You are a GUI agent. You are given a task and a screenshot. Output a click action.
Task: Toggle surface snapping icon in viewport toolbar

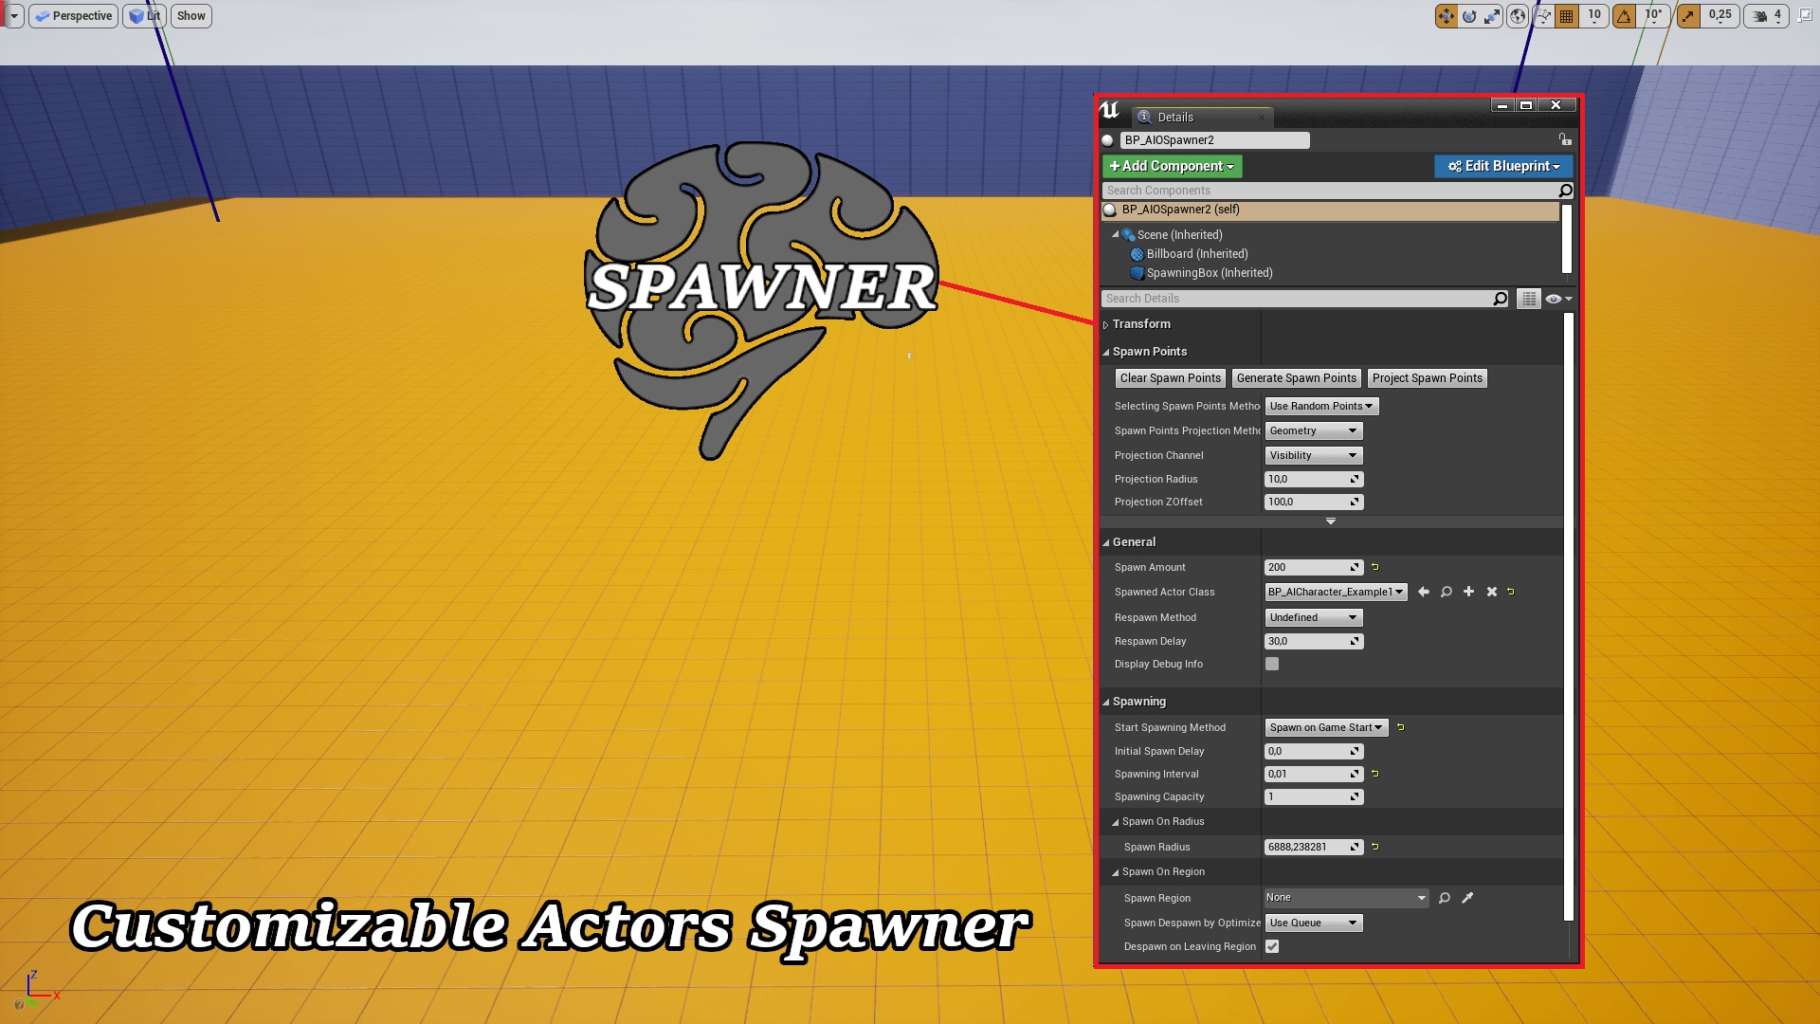(x=1543, y=16)
